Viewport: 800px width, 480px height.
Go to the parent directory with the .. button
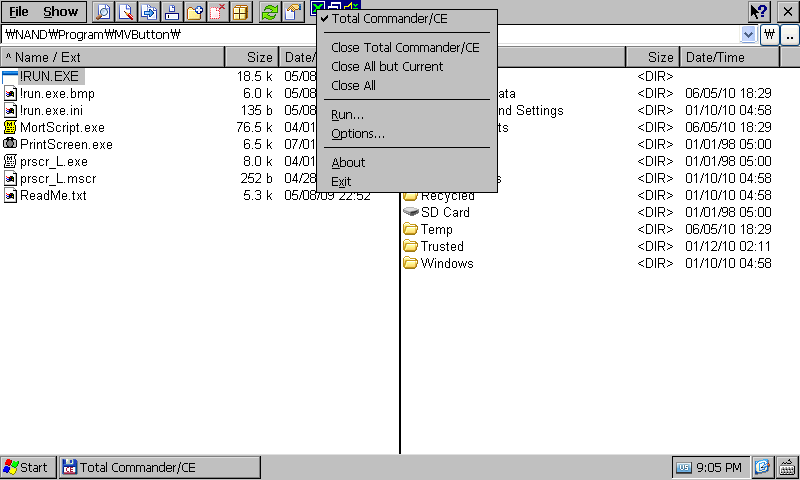coord(790,35)
